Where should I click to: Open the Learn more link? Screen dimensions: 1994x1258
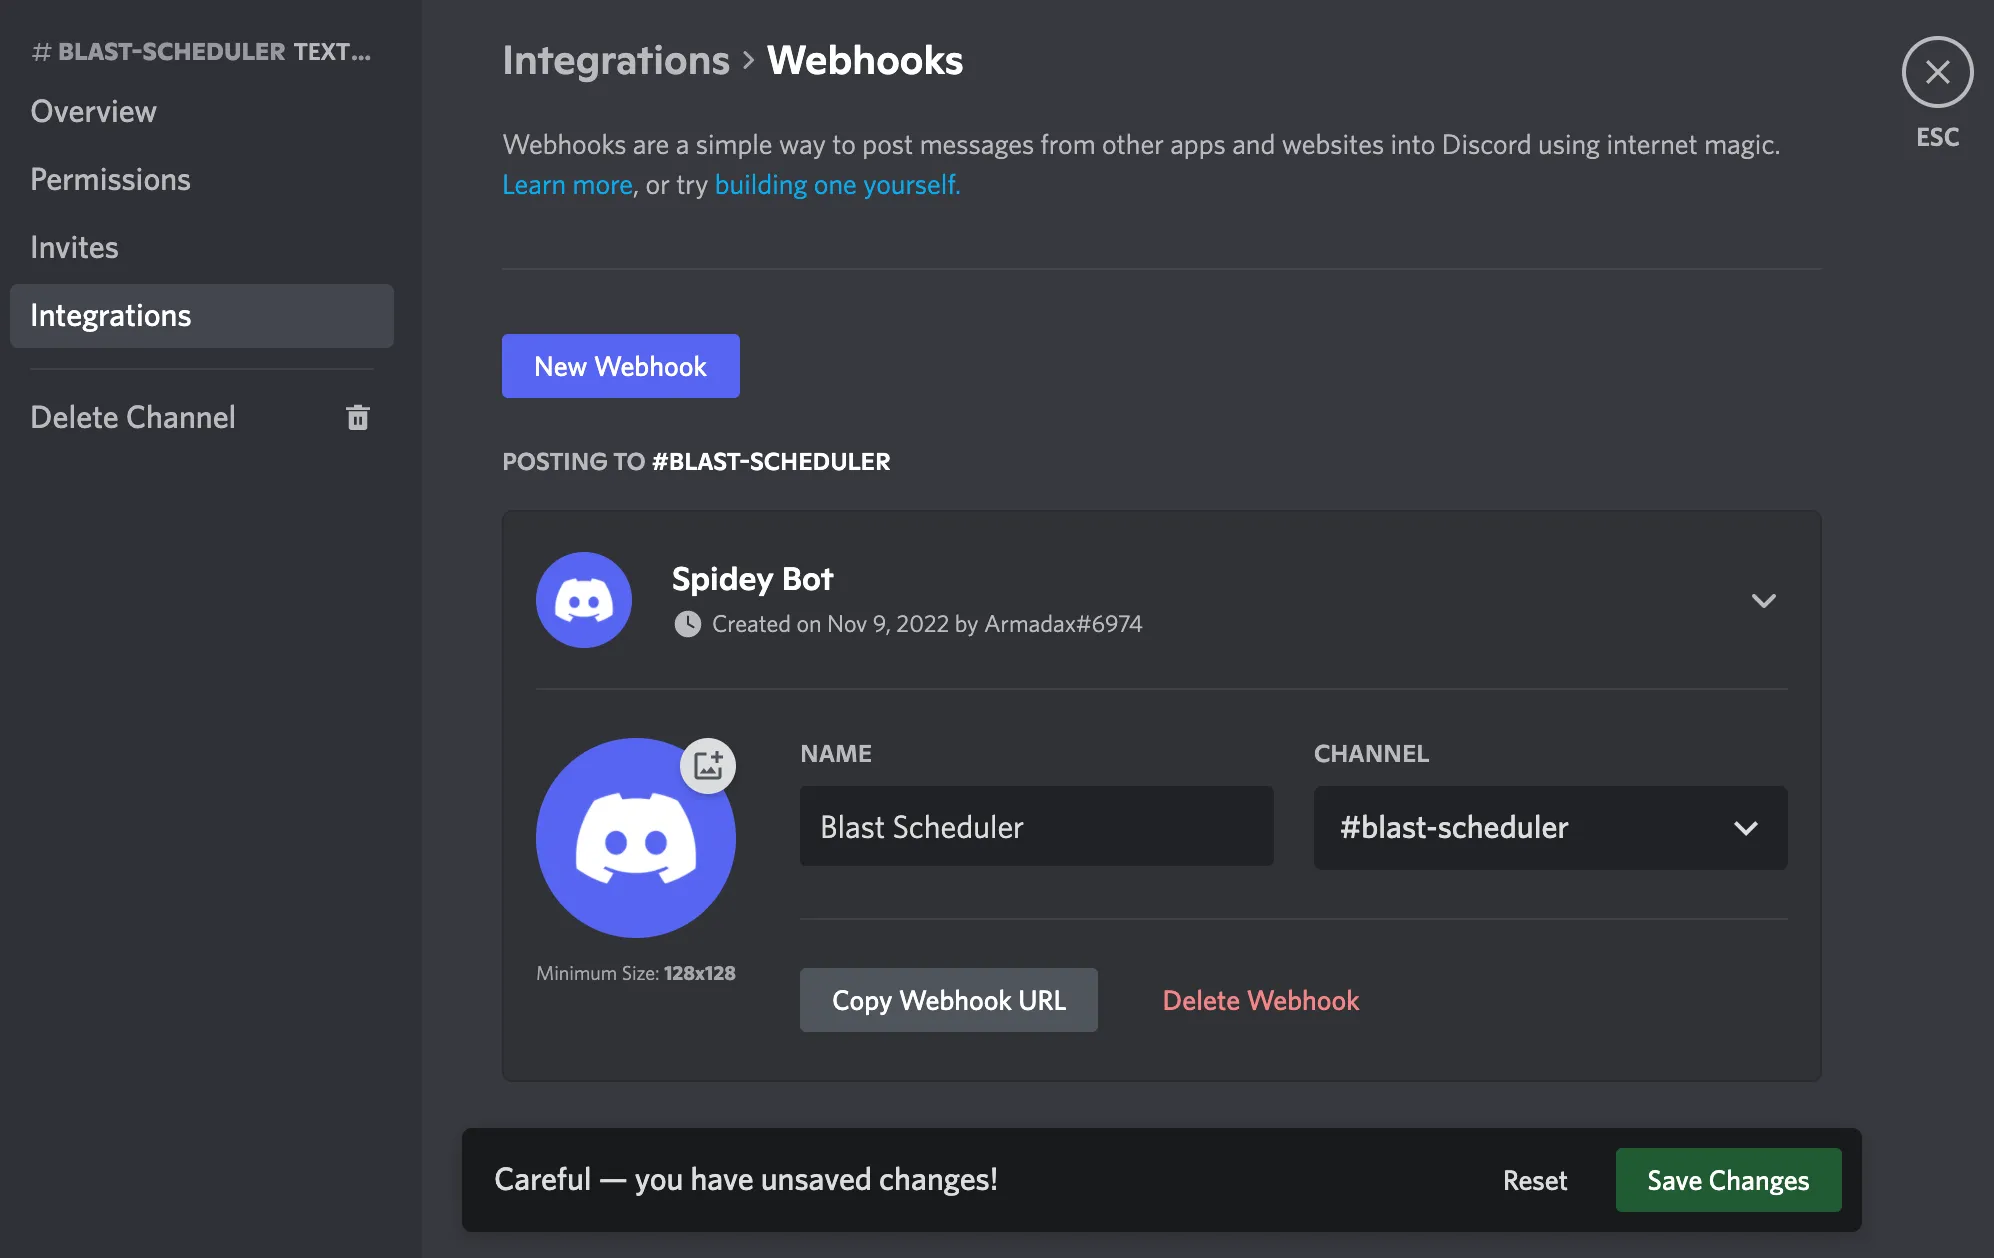tap(567, 185)
